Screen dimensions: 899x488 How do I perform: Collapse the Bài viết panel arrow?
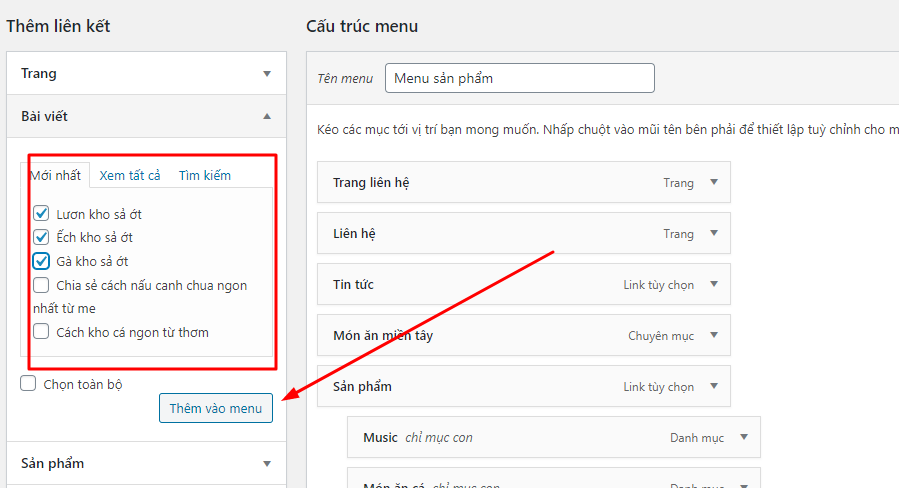click(267, 117)
